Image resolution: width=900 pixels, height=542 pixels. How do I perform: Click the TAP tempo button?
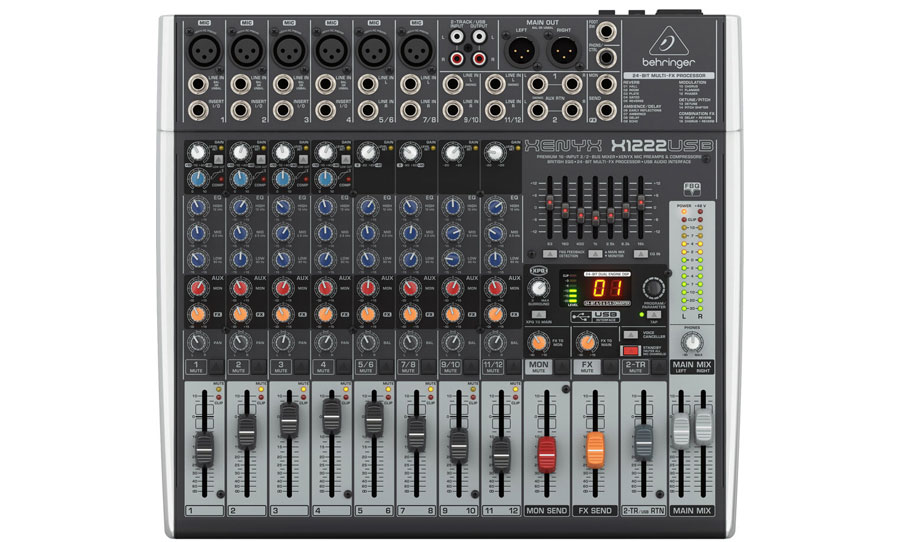coord(653,315)
